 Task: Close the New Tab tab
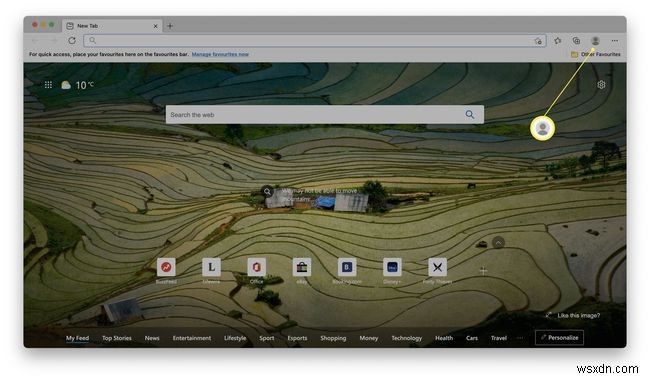point(155,26)
